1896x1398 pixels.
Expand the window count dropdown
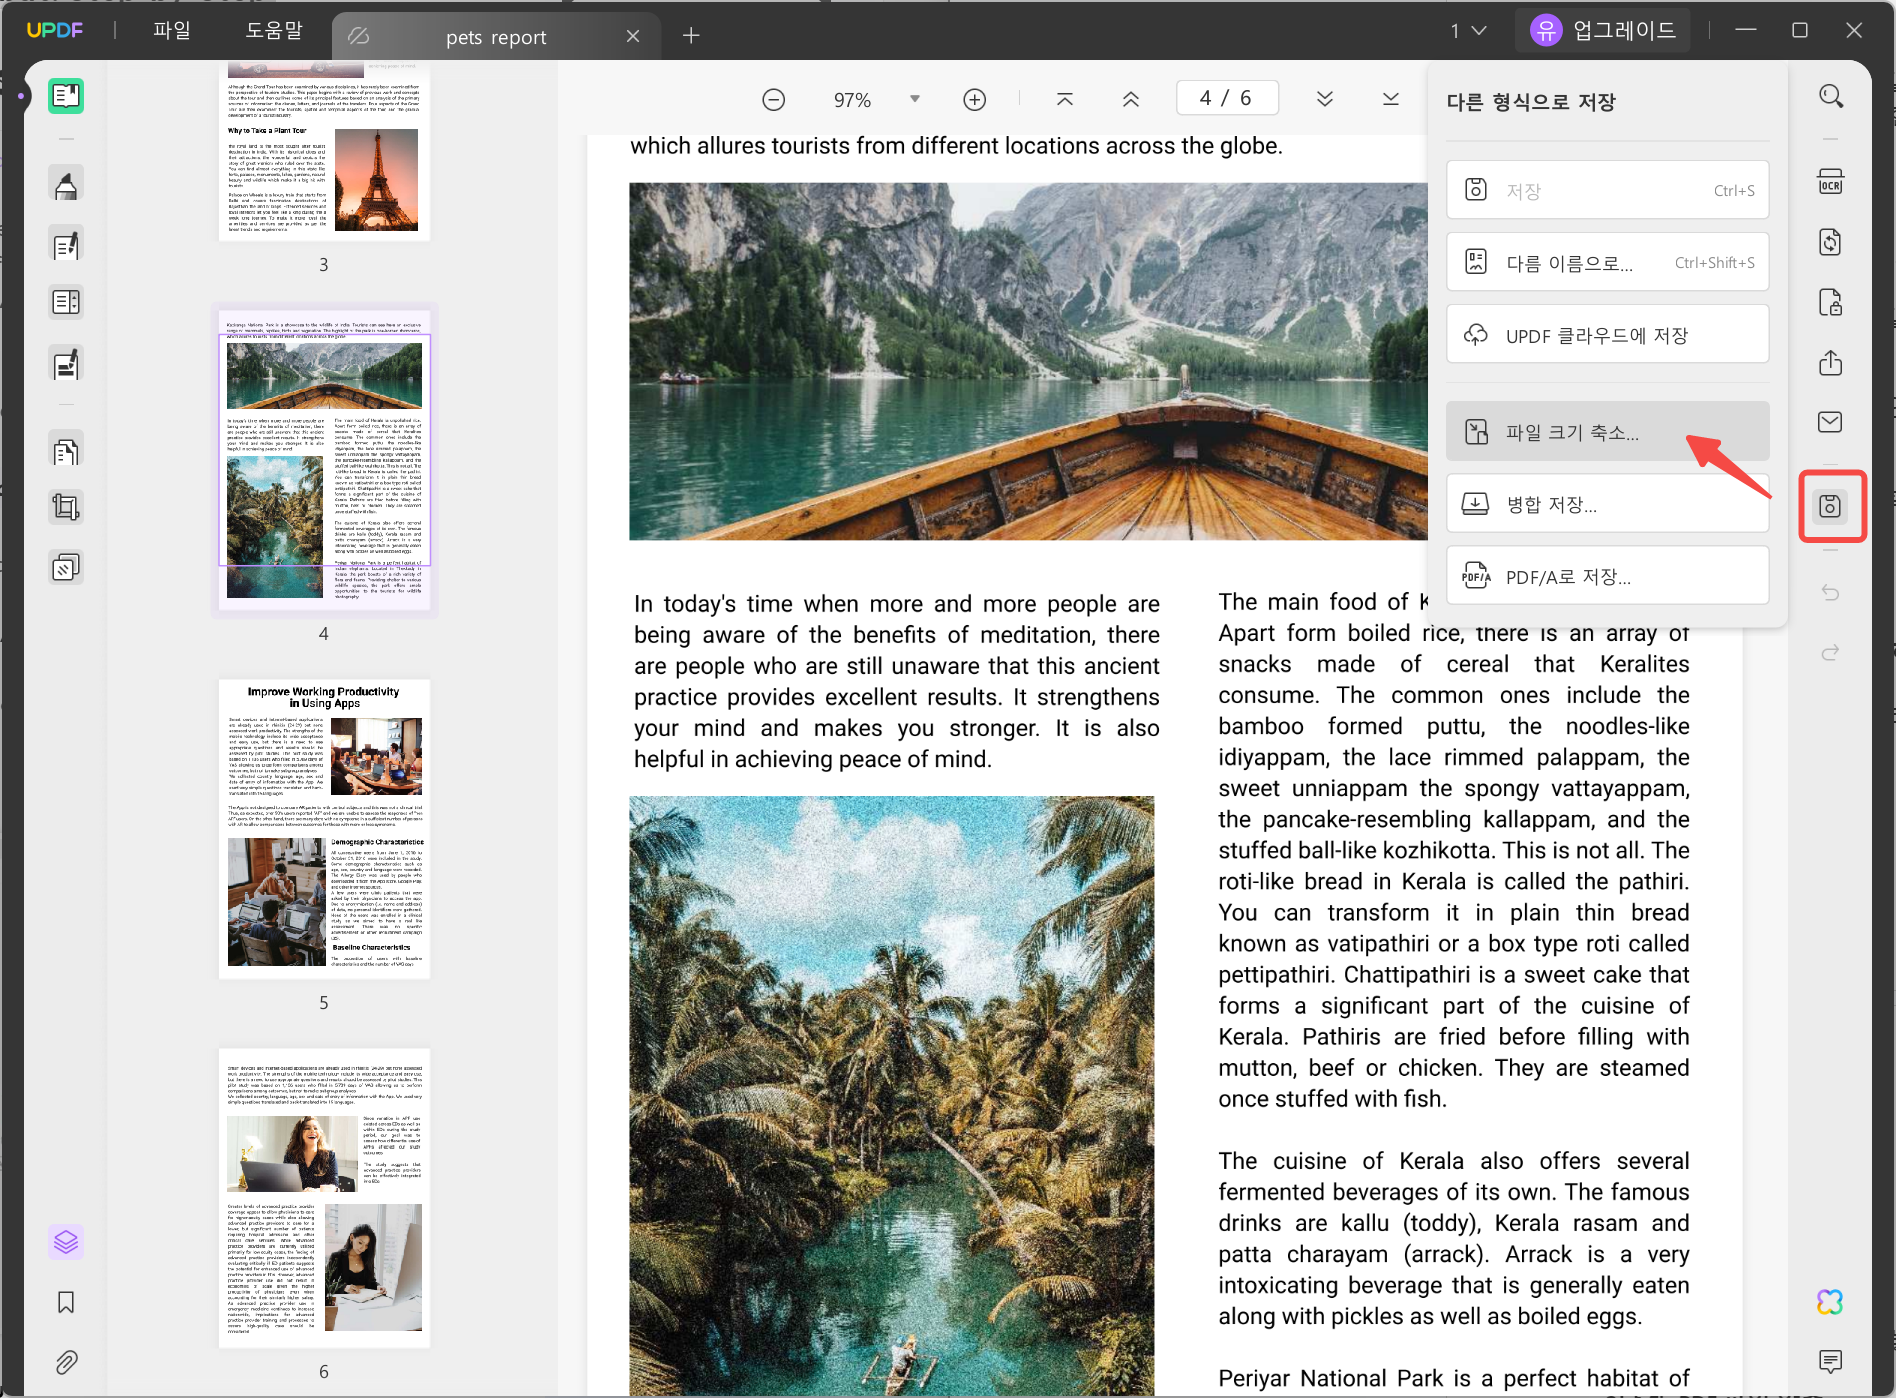point(1469,31)
